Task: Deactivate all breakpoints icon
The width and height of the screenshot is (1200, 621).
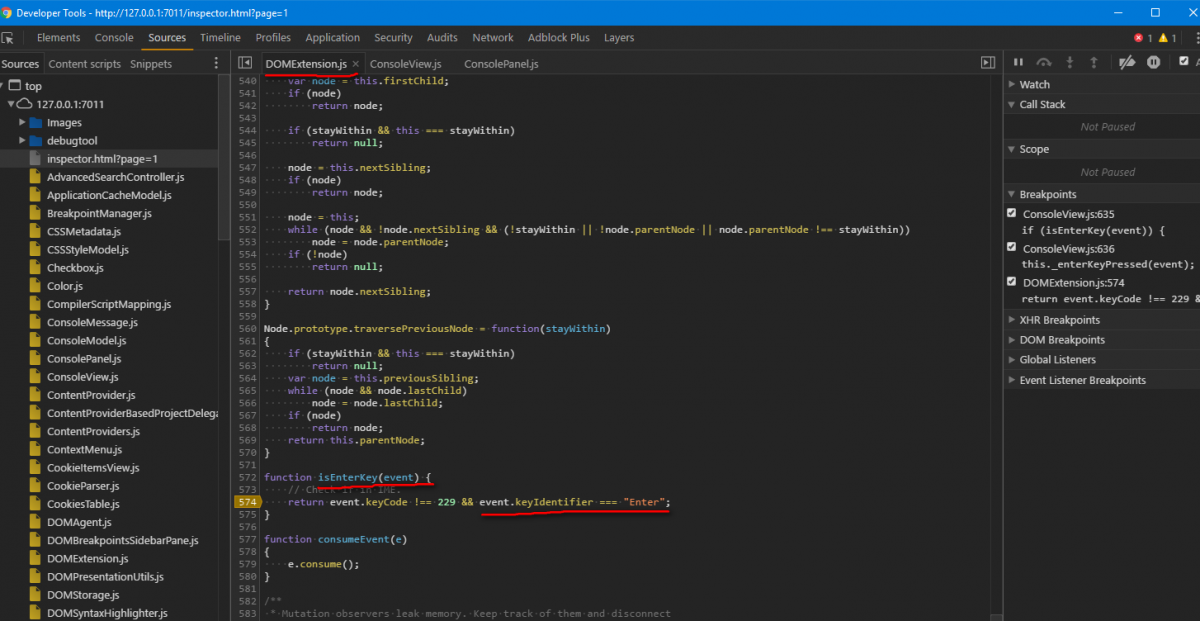Action: point(1127,62)
